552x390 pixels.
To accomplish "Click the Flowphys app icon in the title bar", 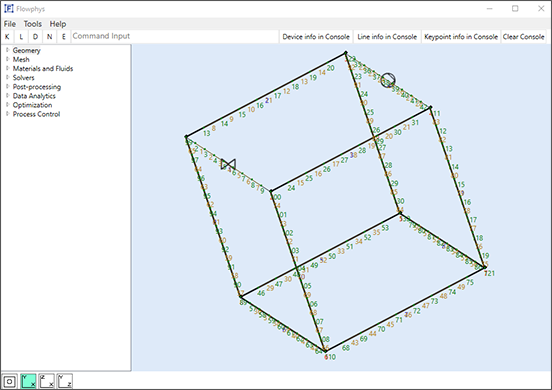I will 9,8.
